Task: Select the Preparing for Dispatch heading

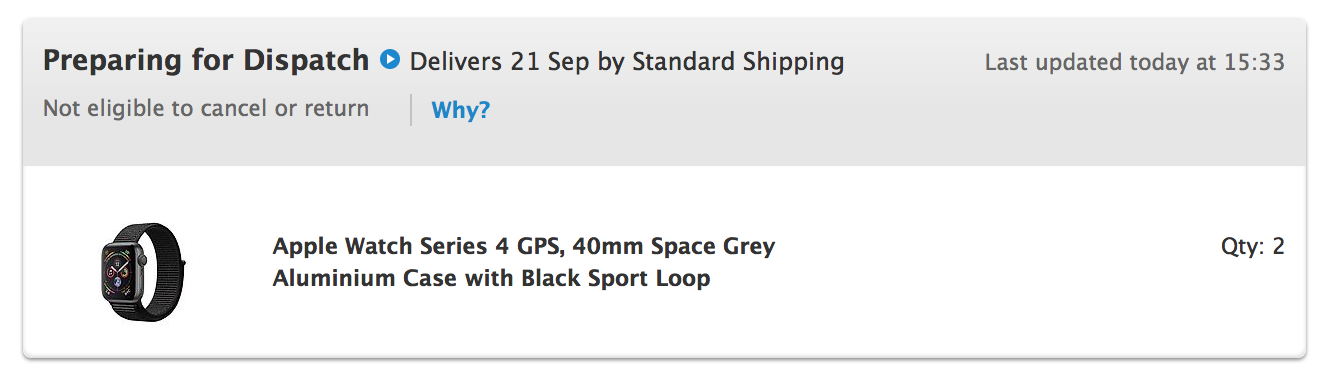Action: (206, 61)
